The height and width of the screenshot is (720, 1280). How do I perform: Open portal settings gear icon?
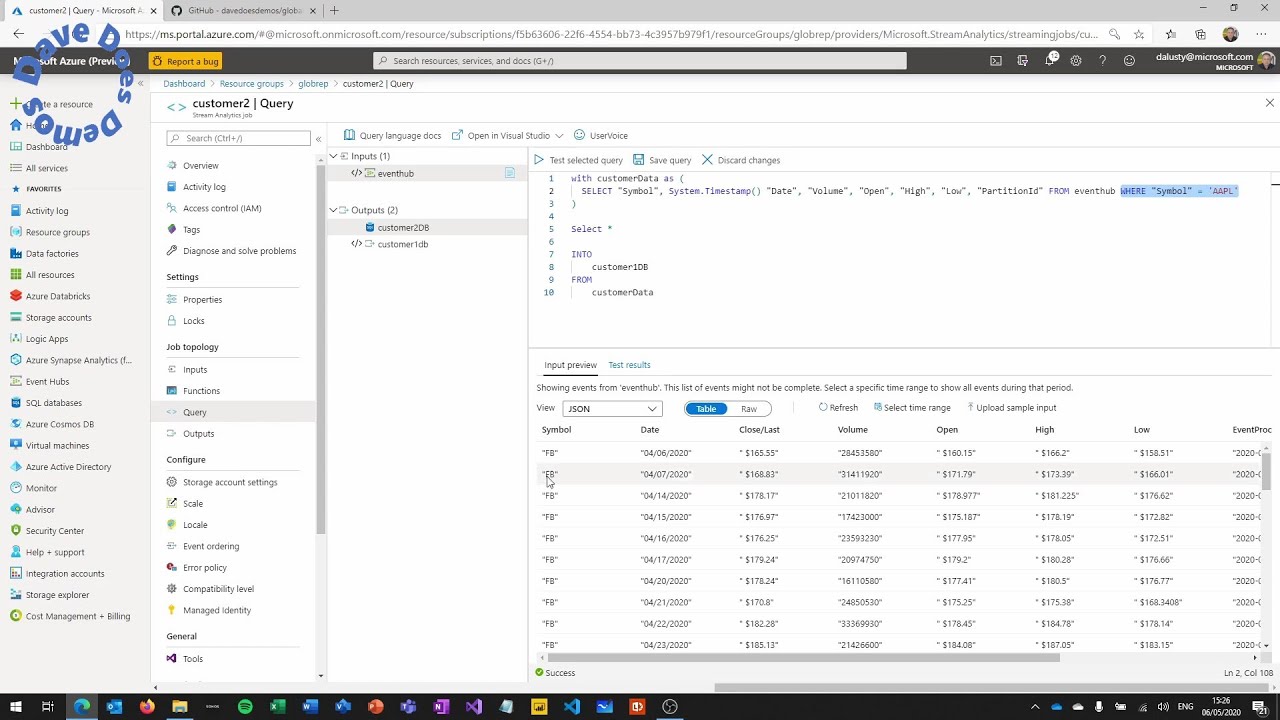(1076, 60)
